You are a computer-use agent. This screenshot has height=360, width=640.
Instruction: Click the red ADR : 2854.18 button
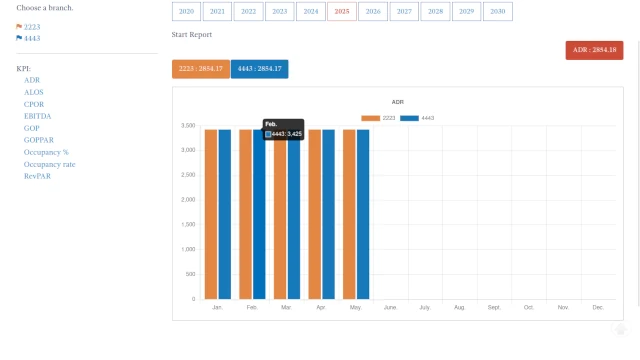click(x=594, y=50)
